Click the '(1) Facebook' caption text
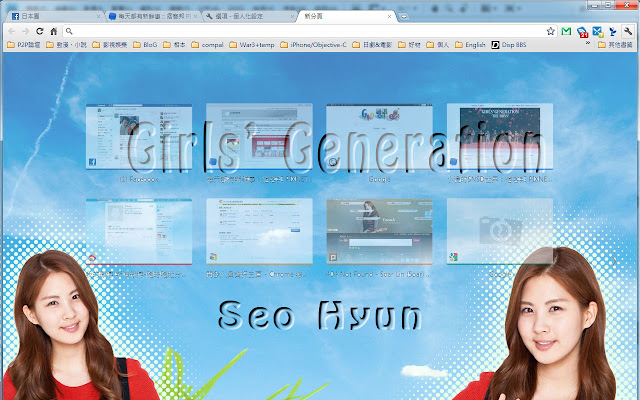This screenshot has height=400, width=640. pos(139,179)
